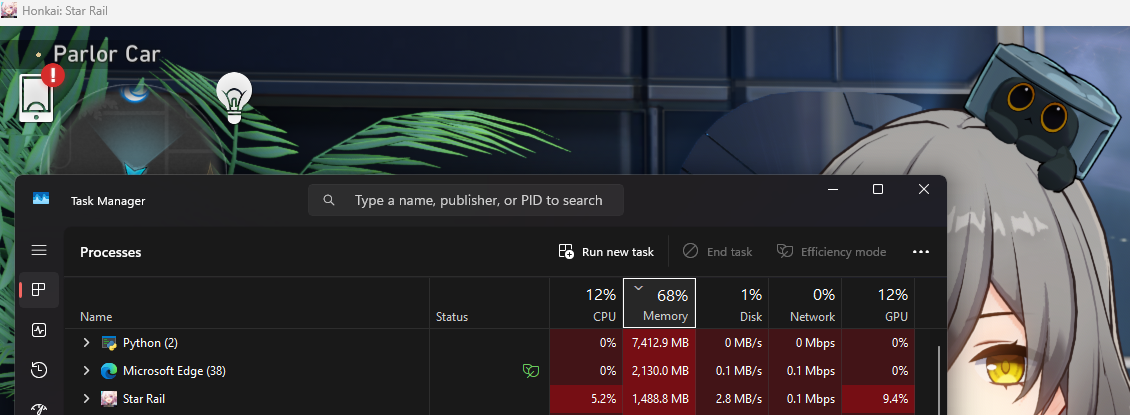This screenshot has width=1130, height=415.
Task: Click the 1,488.8 MB memory cell
Action: (659, 398)
